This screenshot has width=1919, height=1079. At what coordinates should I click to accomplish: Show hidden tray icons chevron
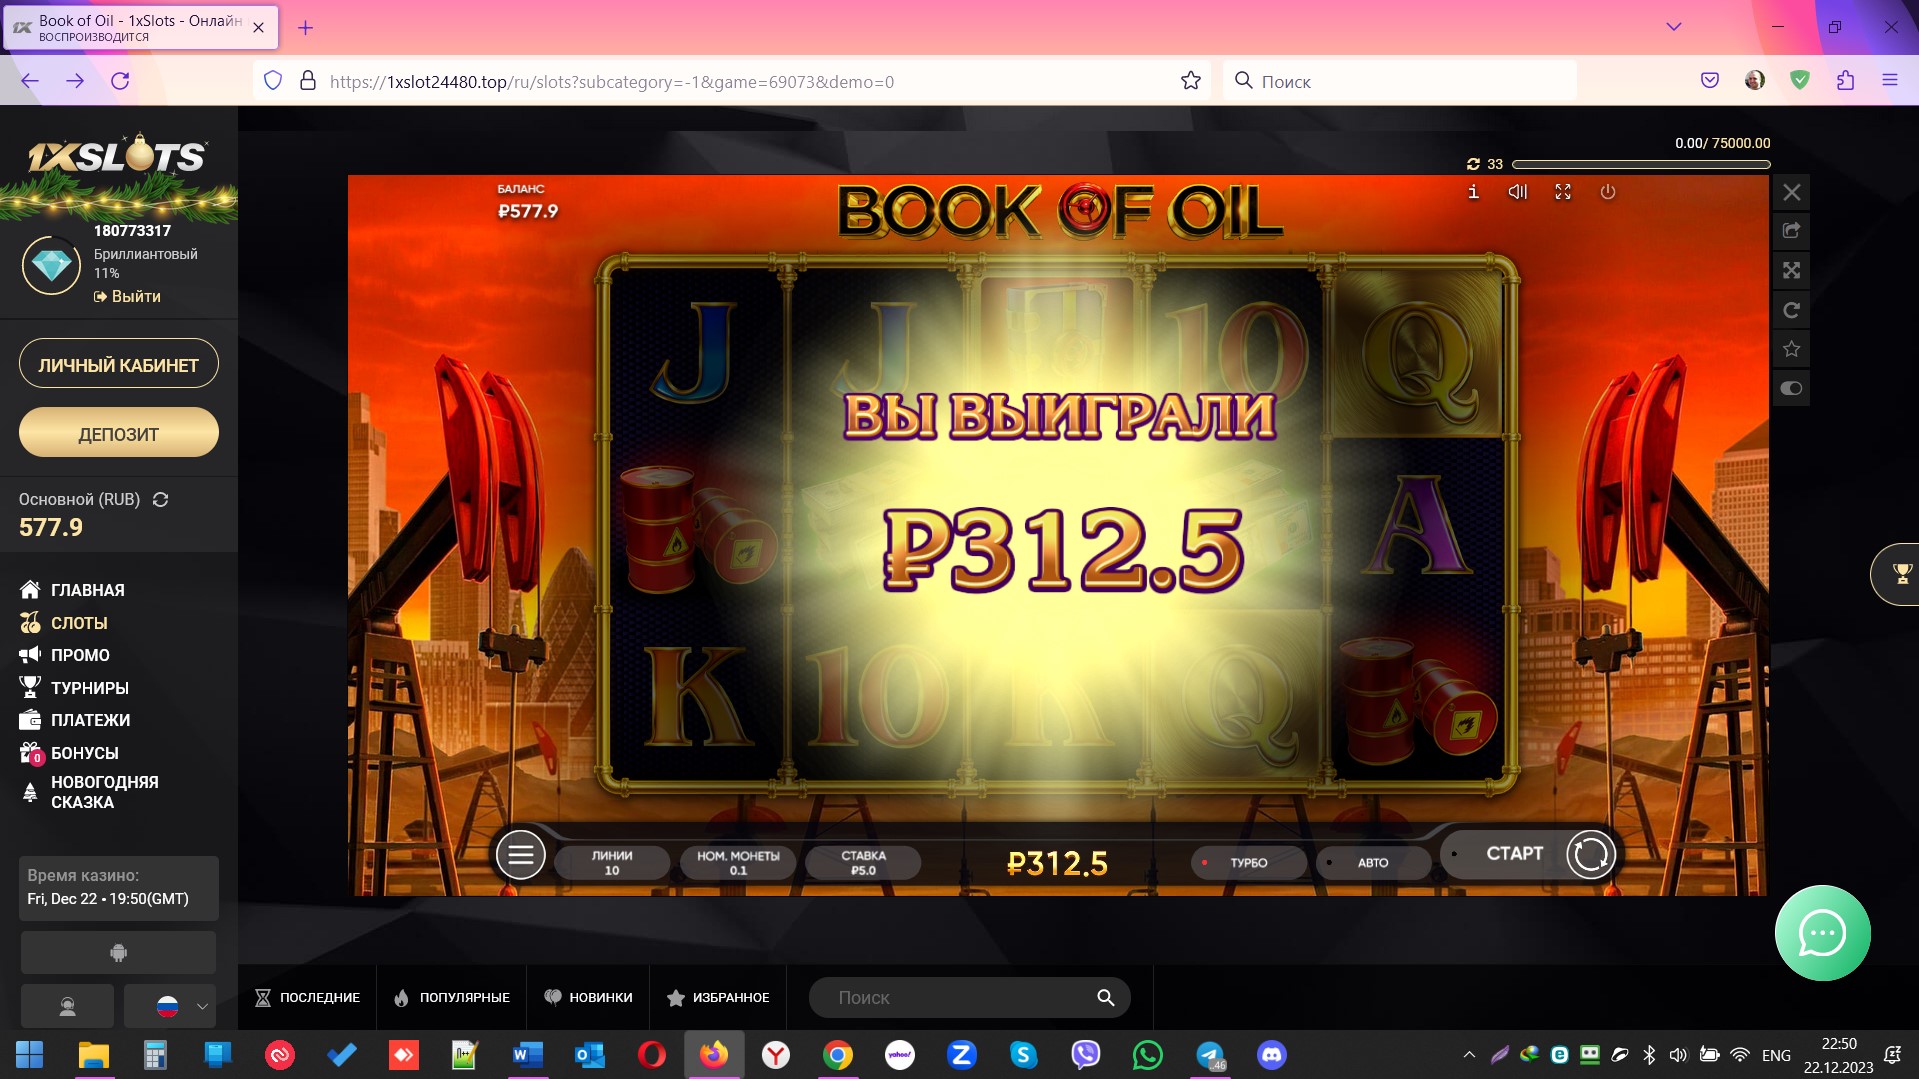[x=1469, y=1055]
